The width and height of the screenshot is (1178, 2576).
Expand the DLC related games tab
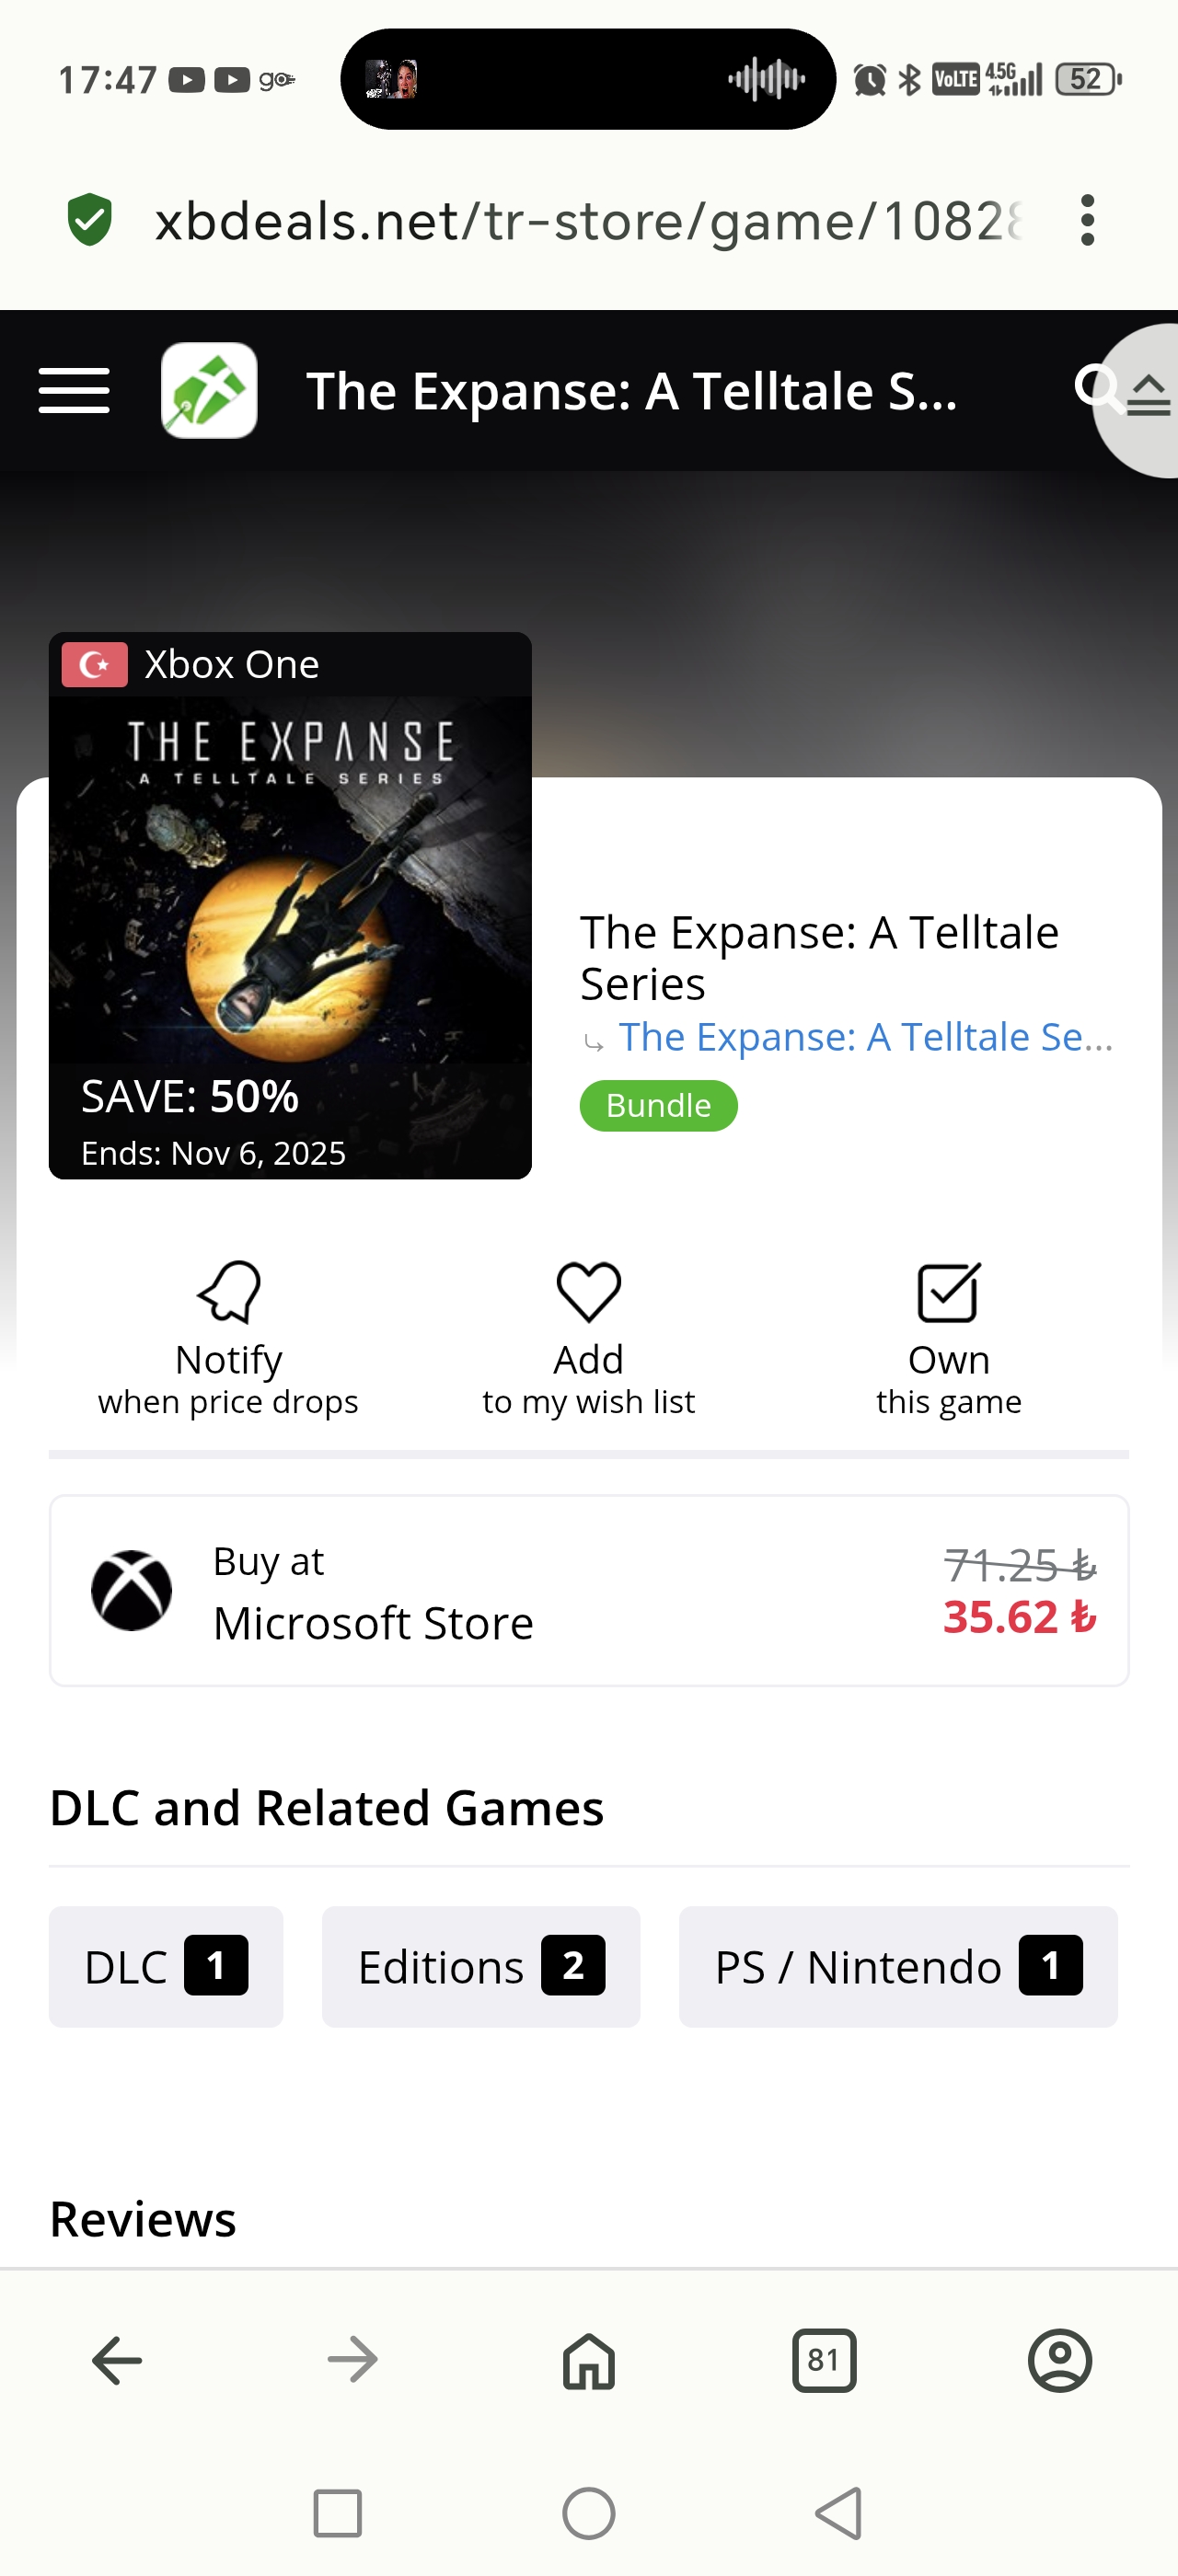pyautogui.click(x=166, y=1967)
